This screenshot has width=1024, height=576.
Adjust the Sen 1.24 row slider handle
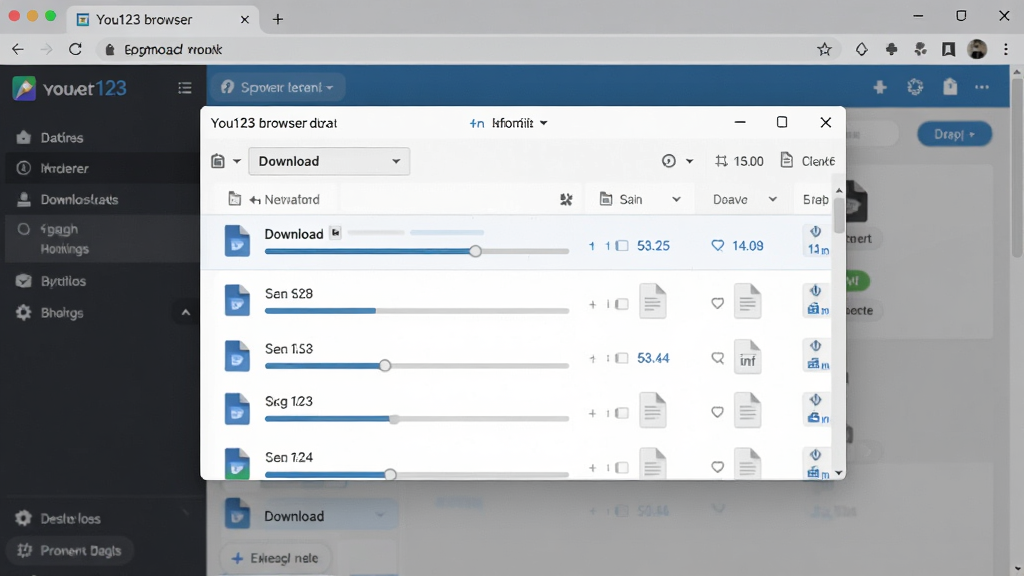click(390, 475)
